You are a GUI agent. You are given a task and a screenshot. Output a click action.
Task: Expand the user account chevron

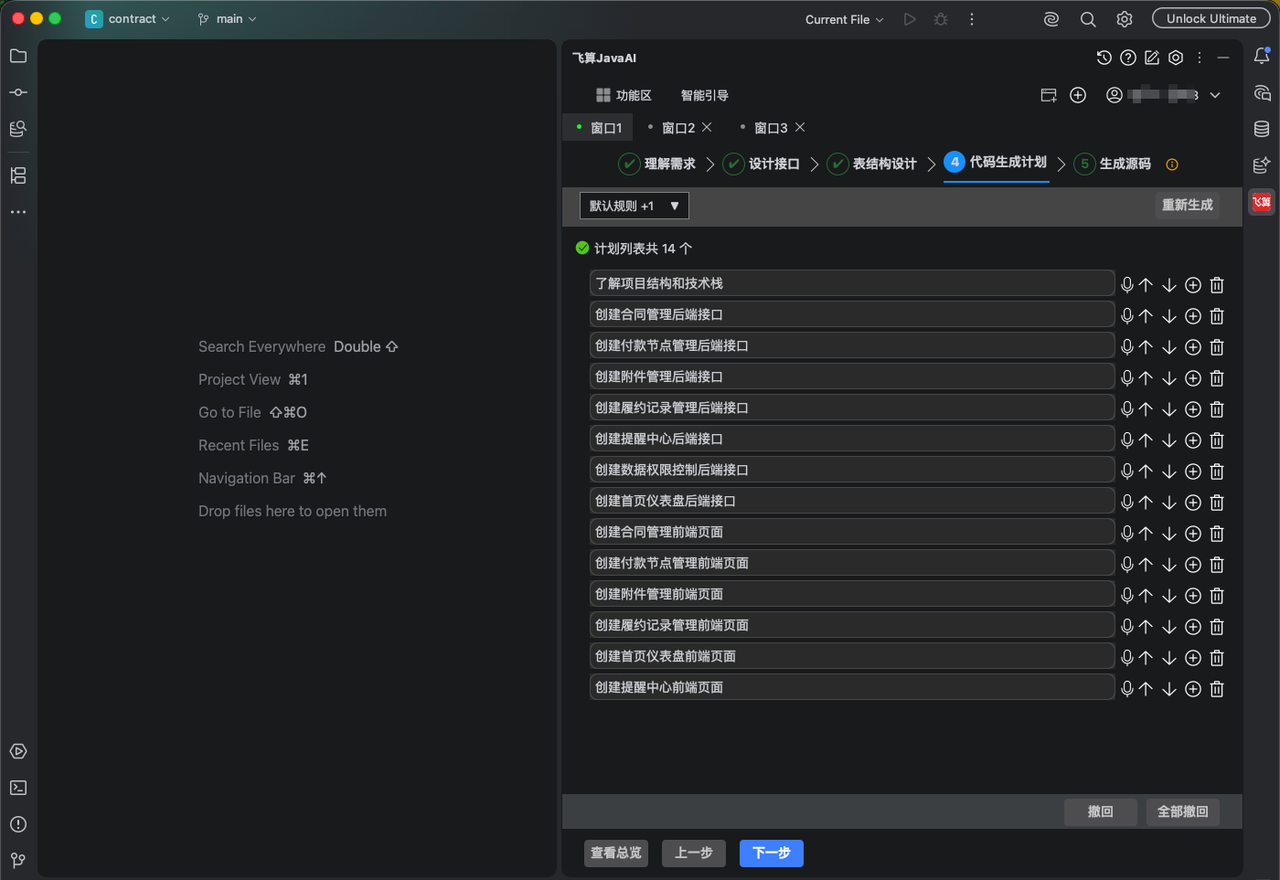click(x=1215, y=95)
